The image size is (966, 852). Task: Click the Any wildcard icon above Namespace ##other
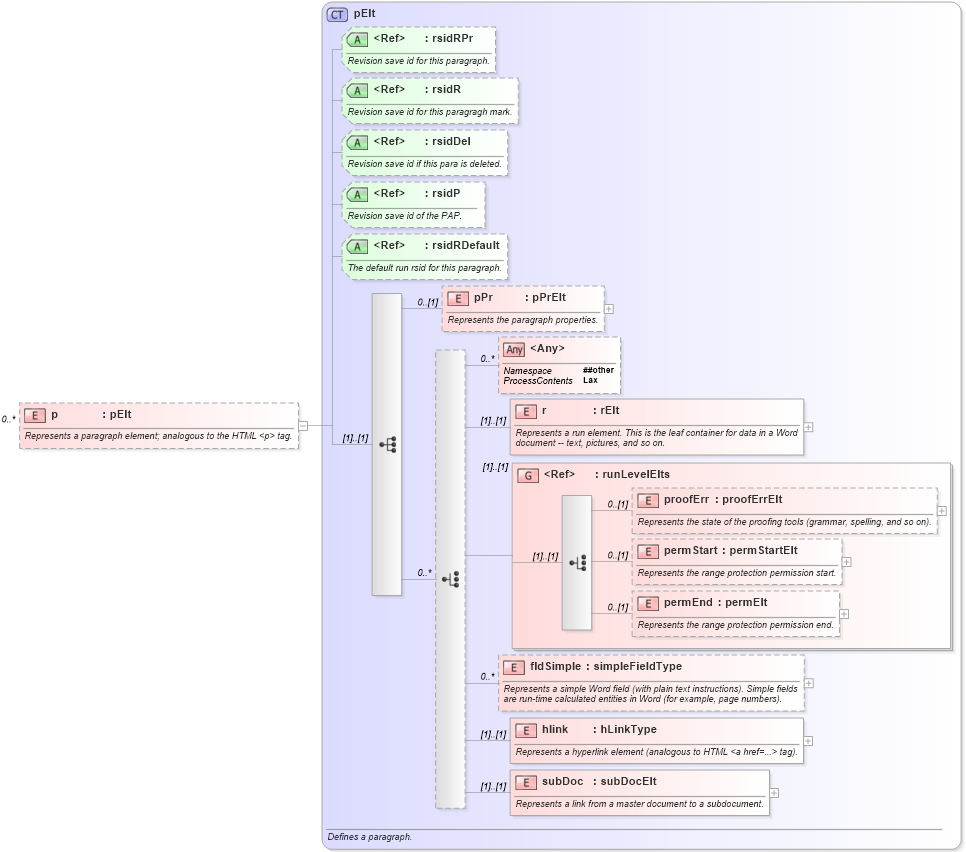tap(514, 349)
